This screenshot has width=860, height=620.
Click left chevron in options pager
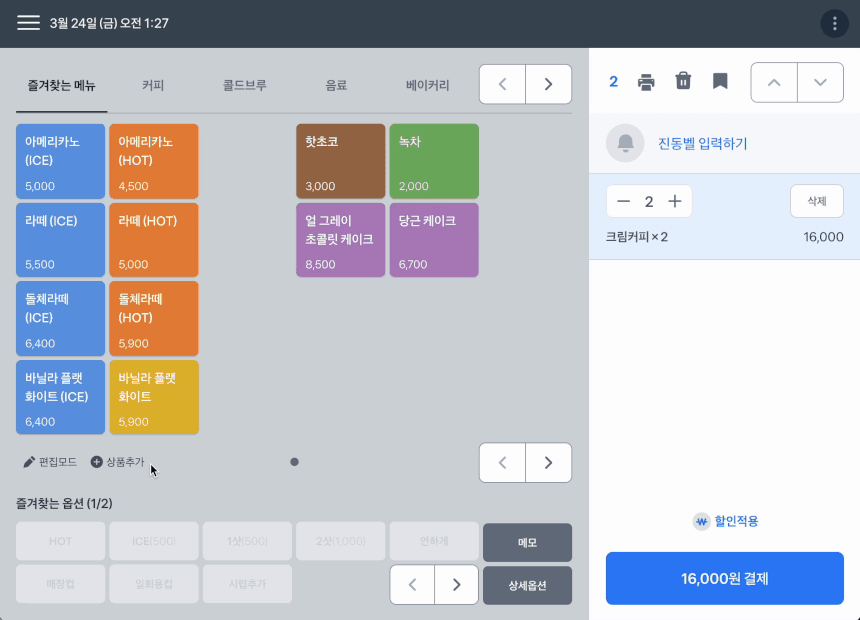coord(412,584)
